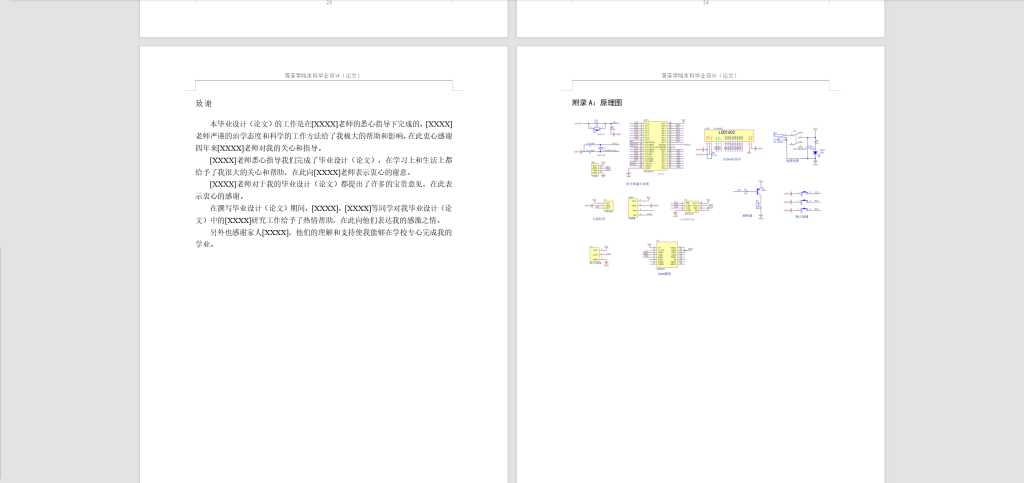This screenshot has height=483, width=1024.
Task: Click the page header above the 附录 A heading
Action: 699,76
